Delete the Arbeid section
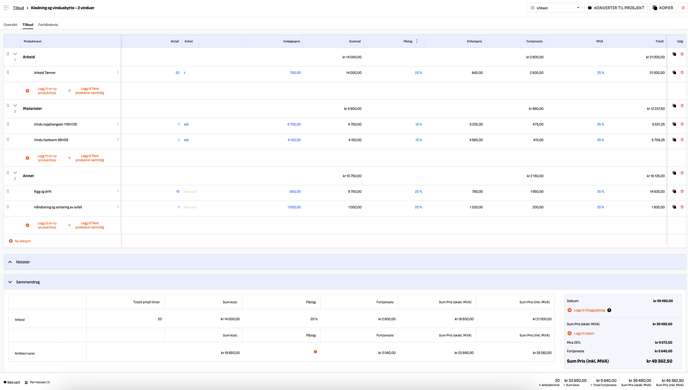The image size is (688, 390). point(682,54)
